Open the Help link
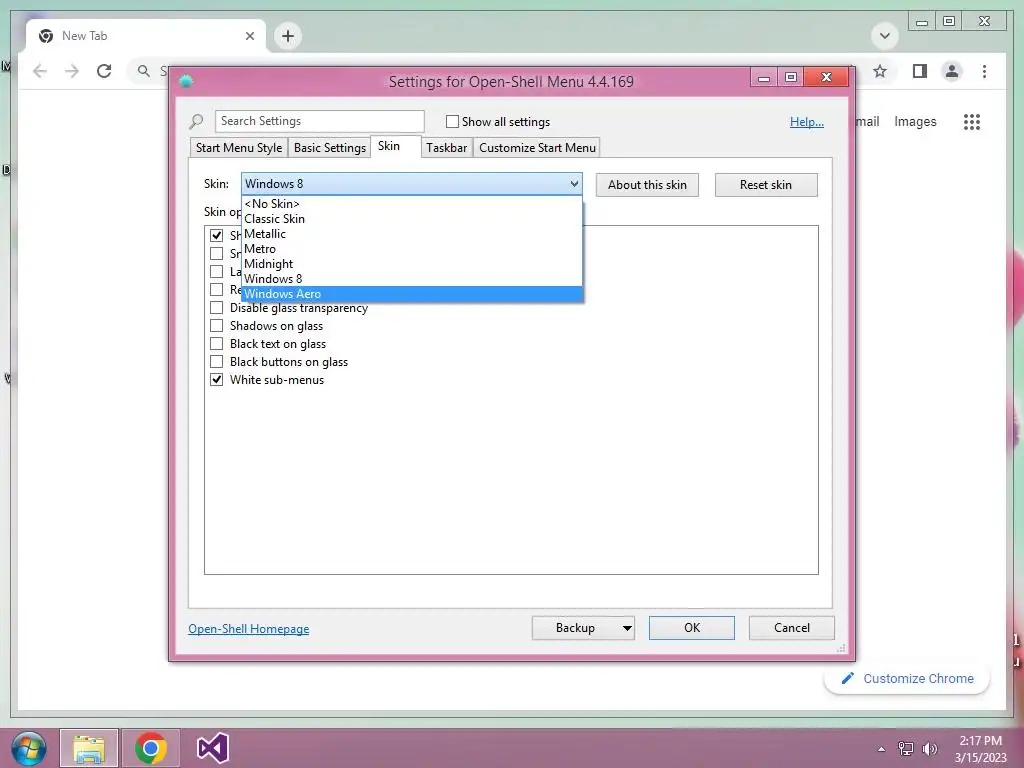Viewport: 1024px width, 768px height. [807, 121]
